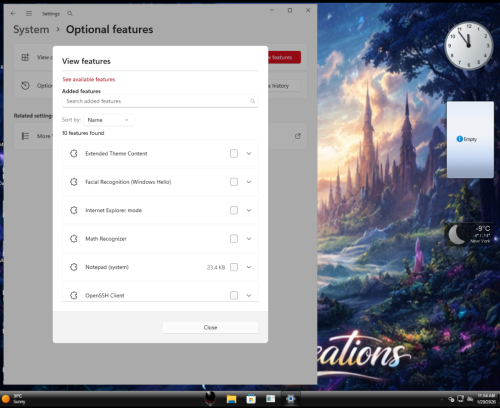The width and height of the screenshot is (500, 408).
Task: Close the View features dialog
Action: coord(210,327)
